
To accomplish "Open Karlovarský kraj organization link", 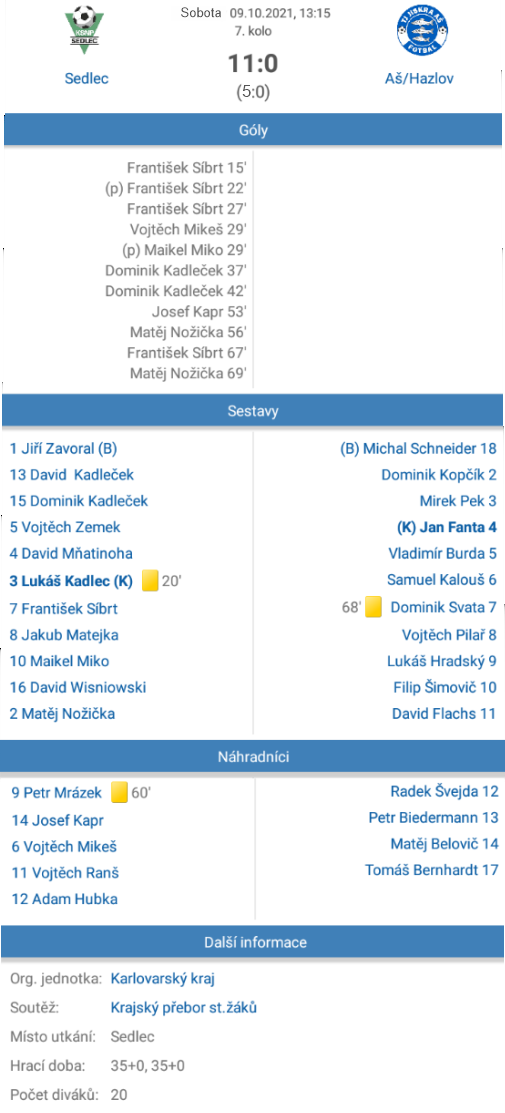I will click(x=163, y=979).
